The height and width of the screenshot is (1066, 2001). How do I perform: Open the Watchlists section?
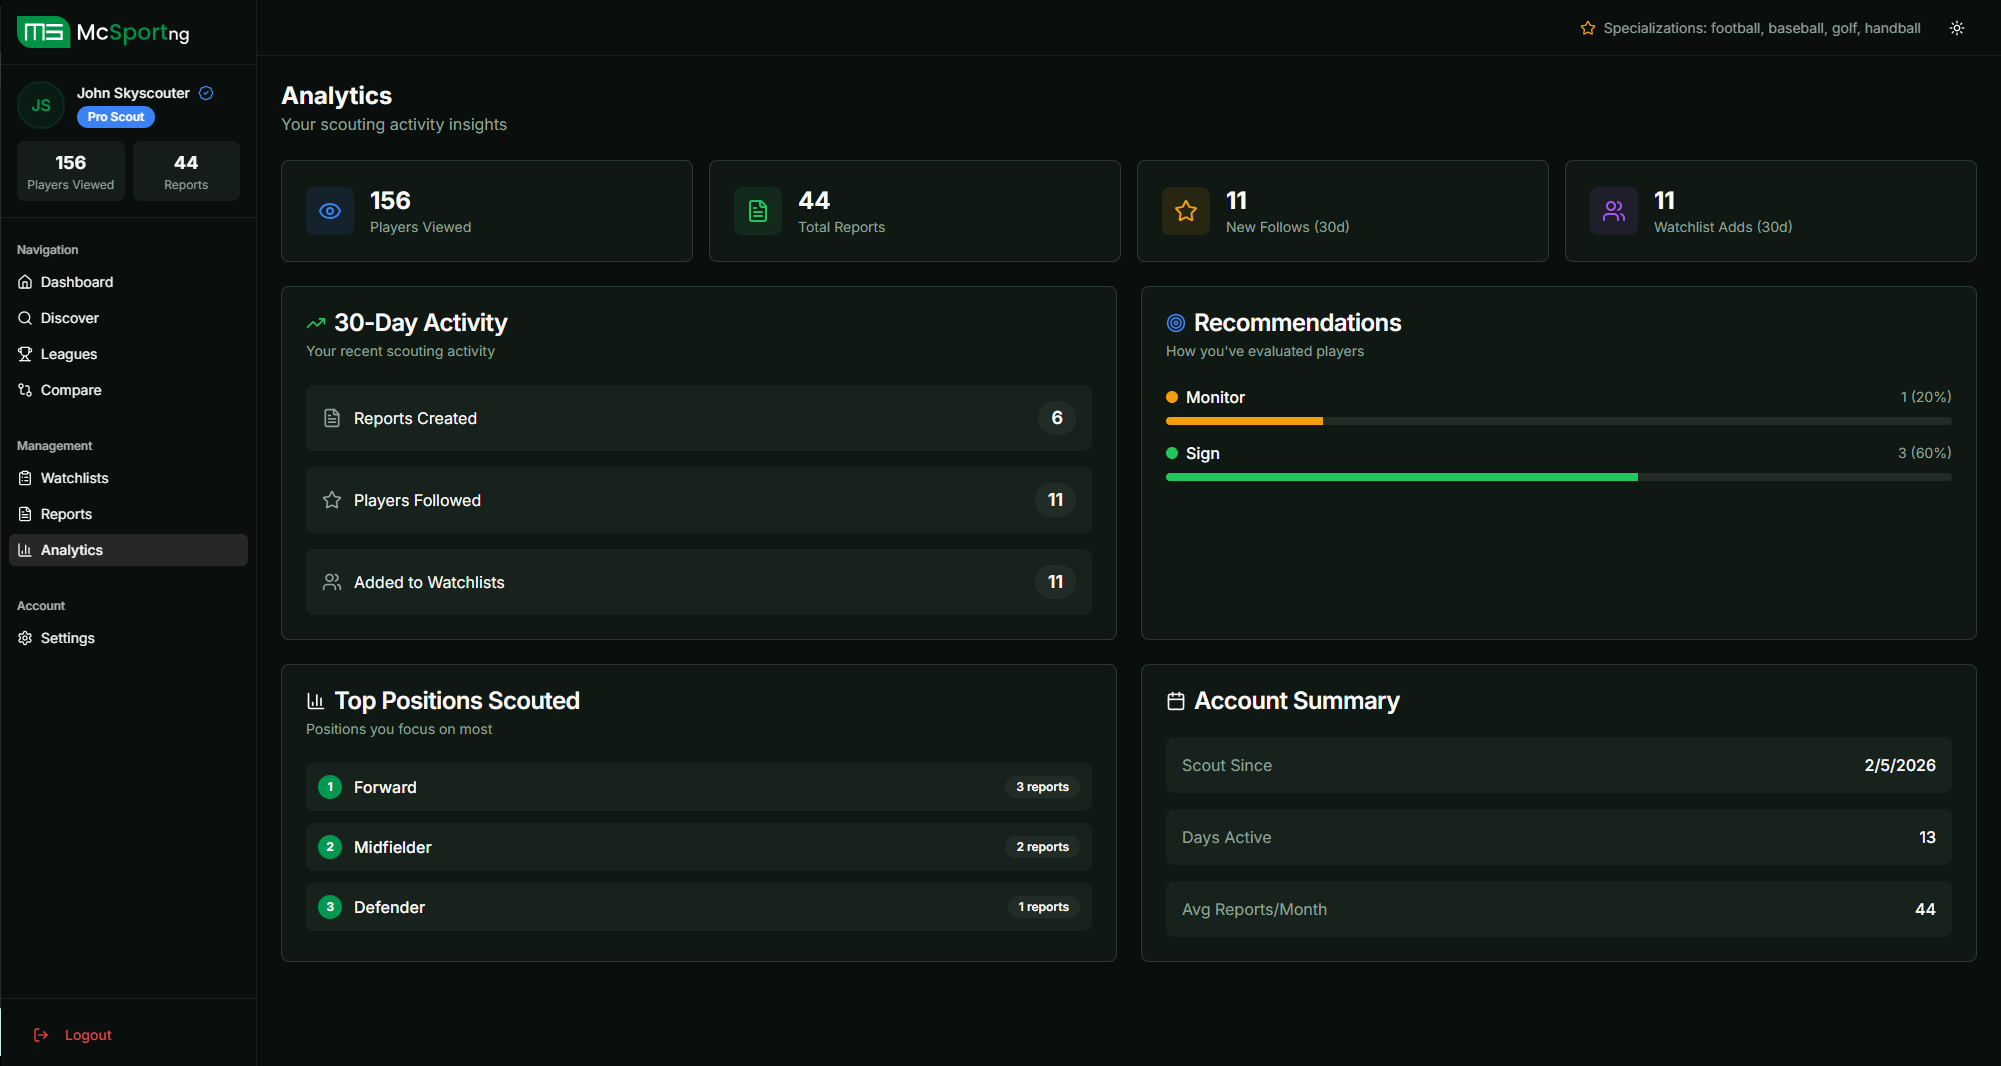pyautogui.click(x=75, y=478)
